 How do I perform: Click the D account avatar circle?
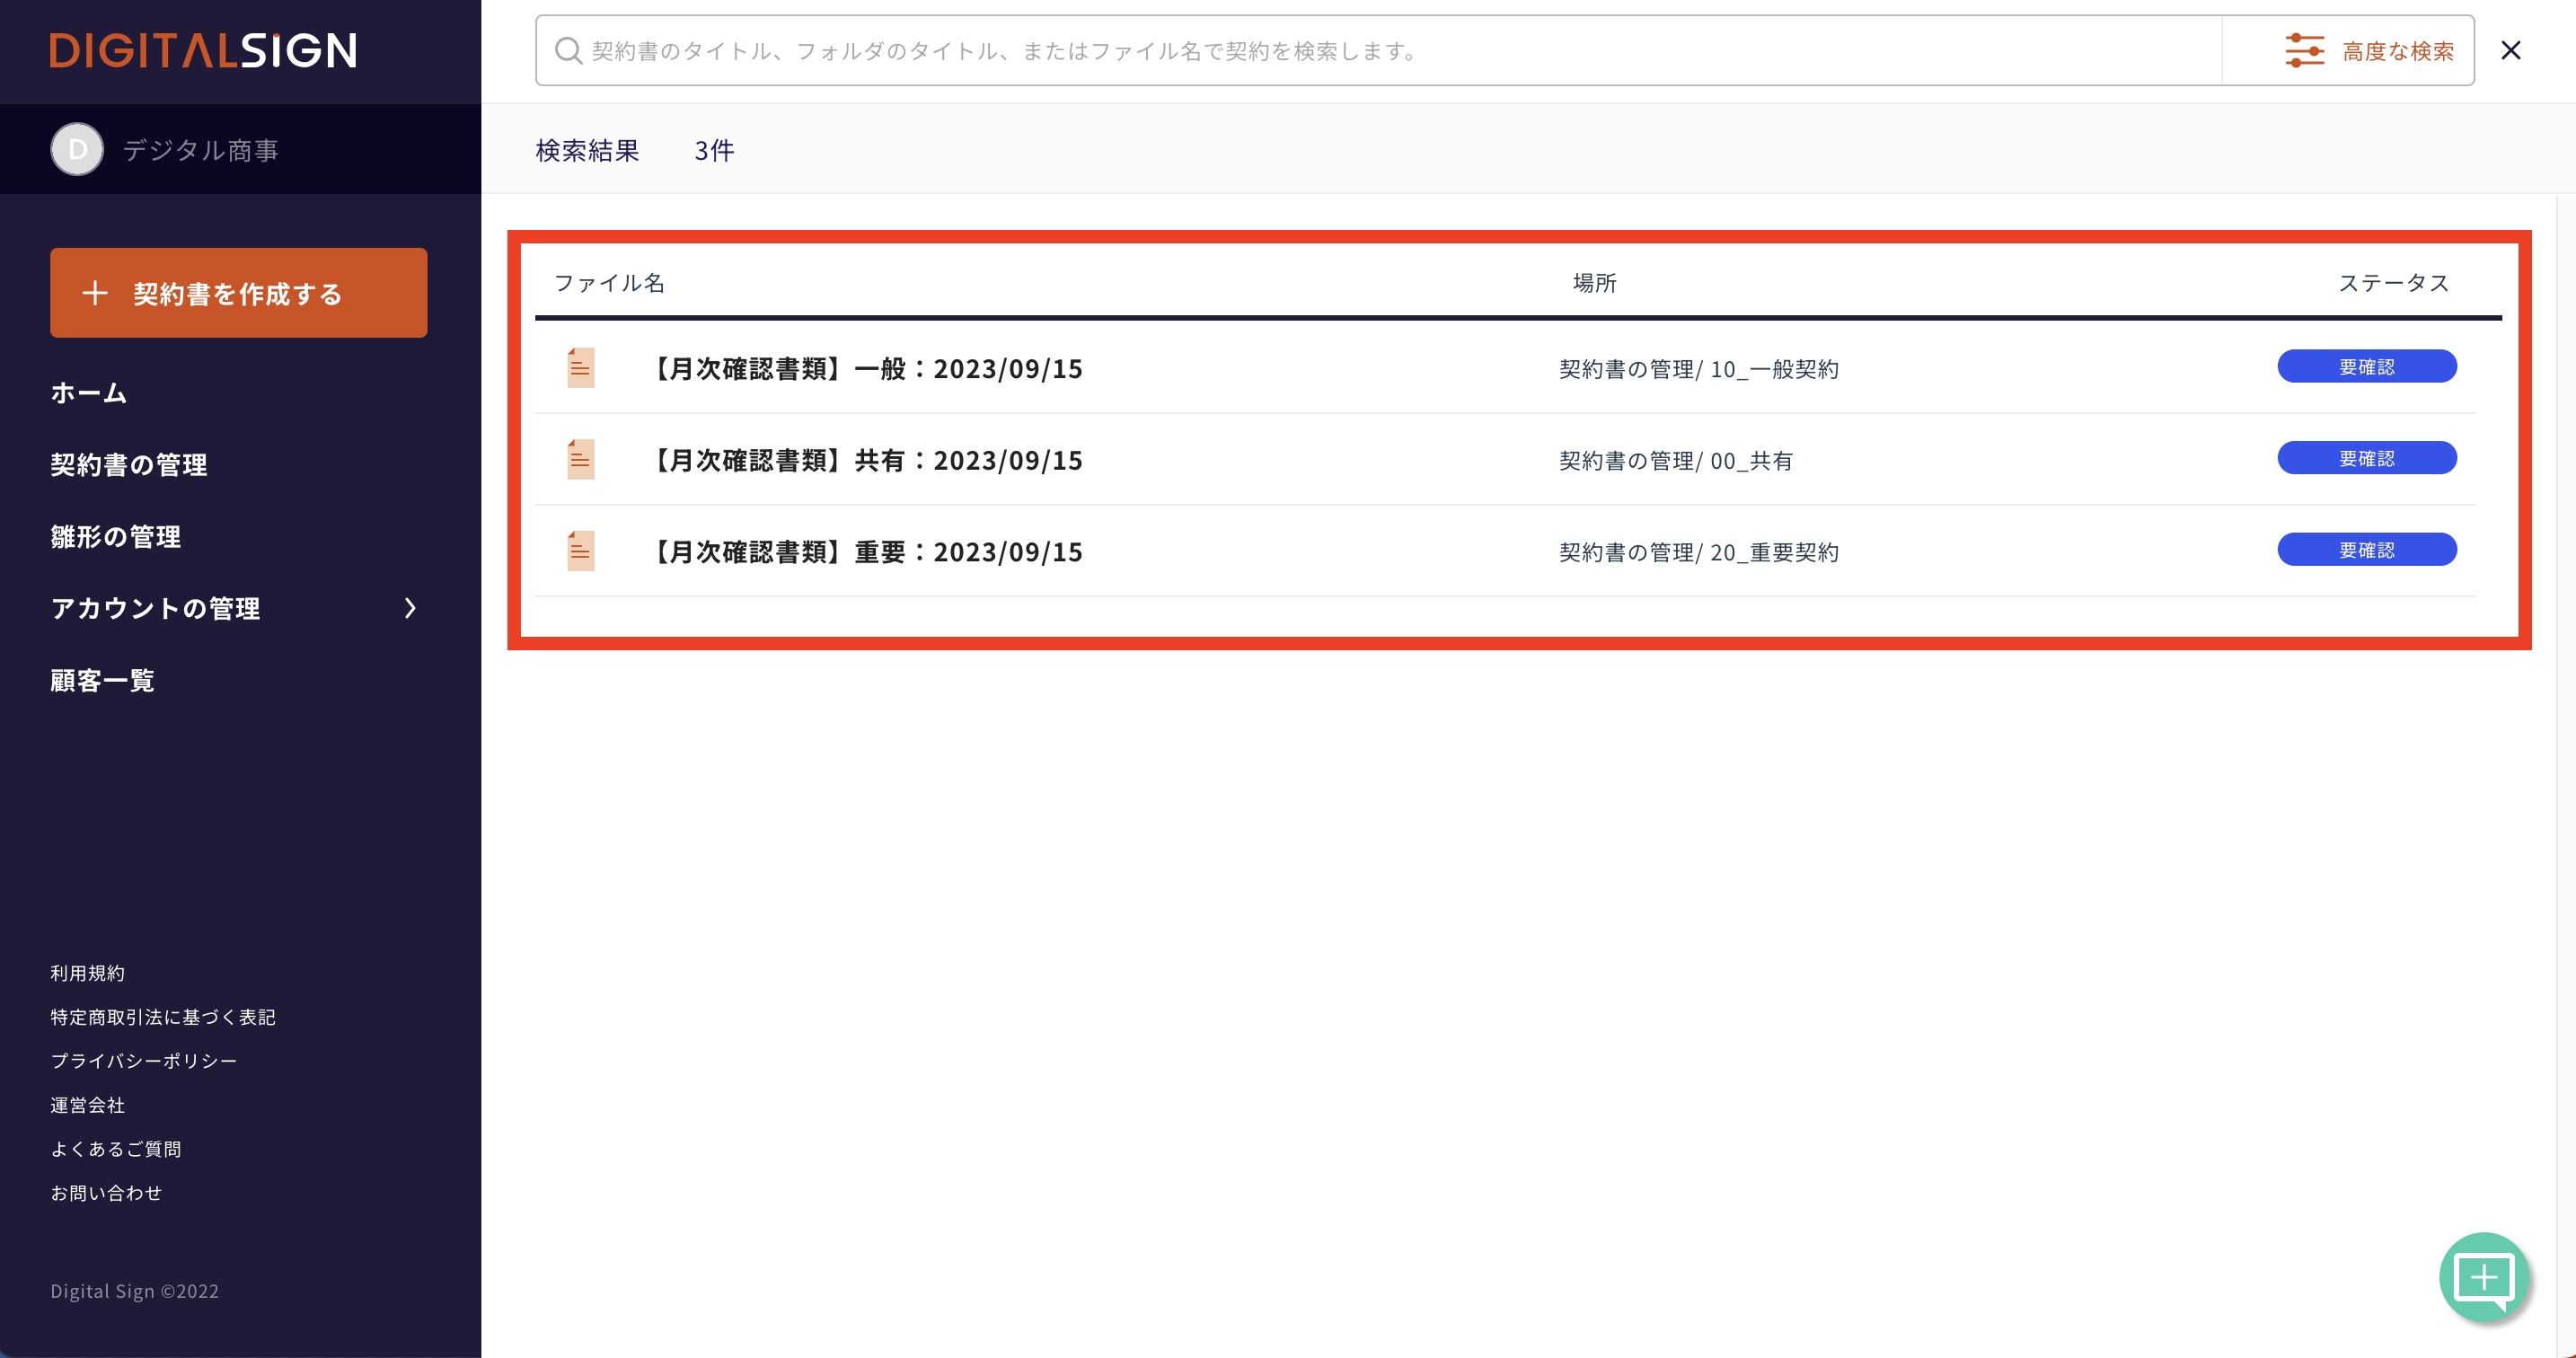point(77,150)
